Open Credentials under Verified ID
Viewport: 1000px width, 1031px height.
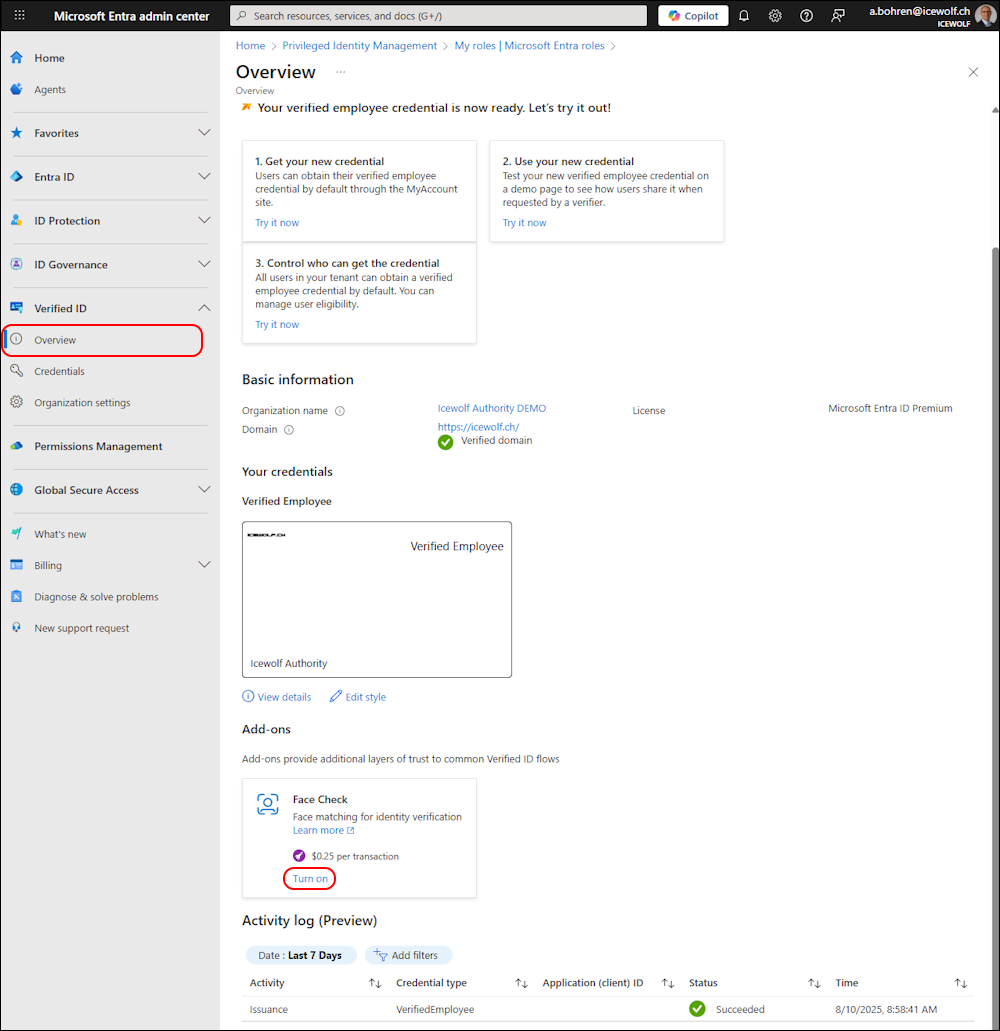[x=59, y=372]
